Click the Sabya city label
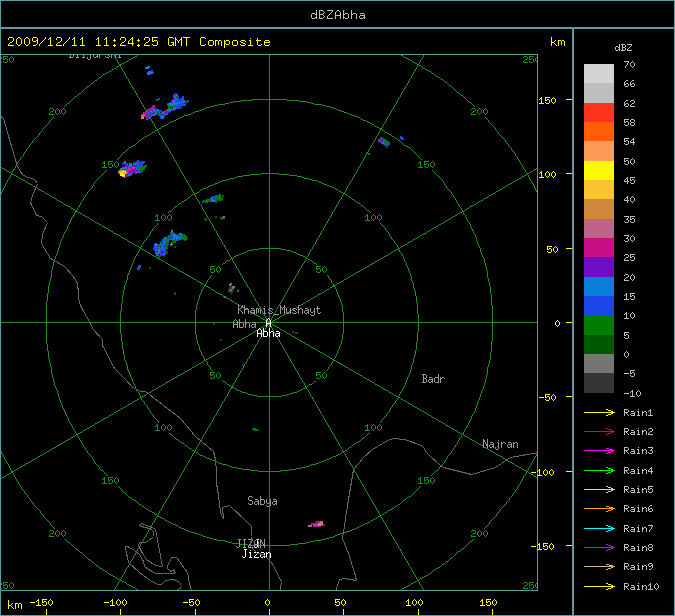675x616 pixels. [x=262, y=501]
